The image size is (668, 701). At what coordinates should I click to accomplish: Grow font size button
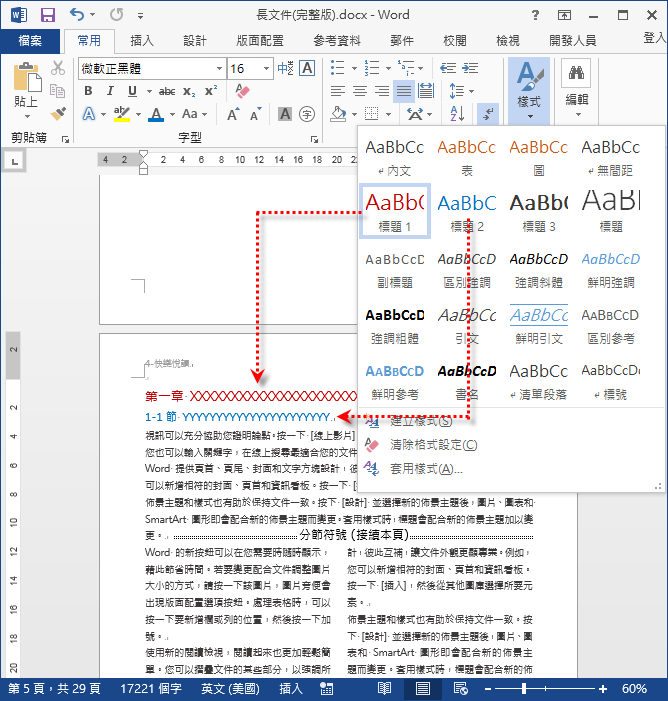(233, 114)
